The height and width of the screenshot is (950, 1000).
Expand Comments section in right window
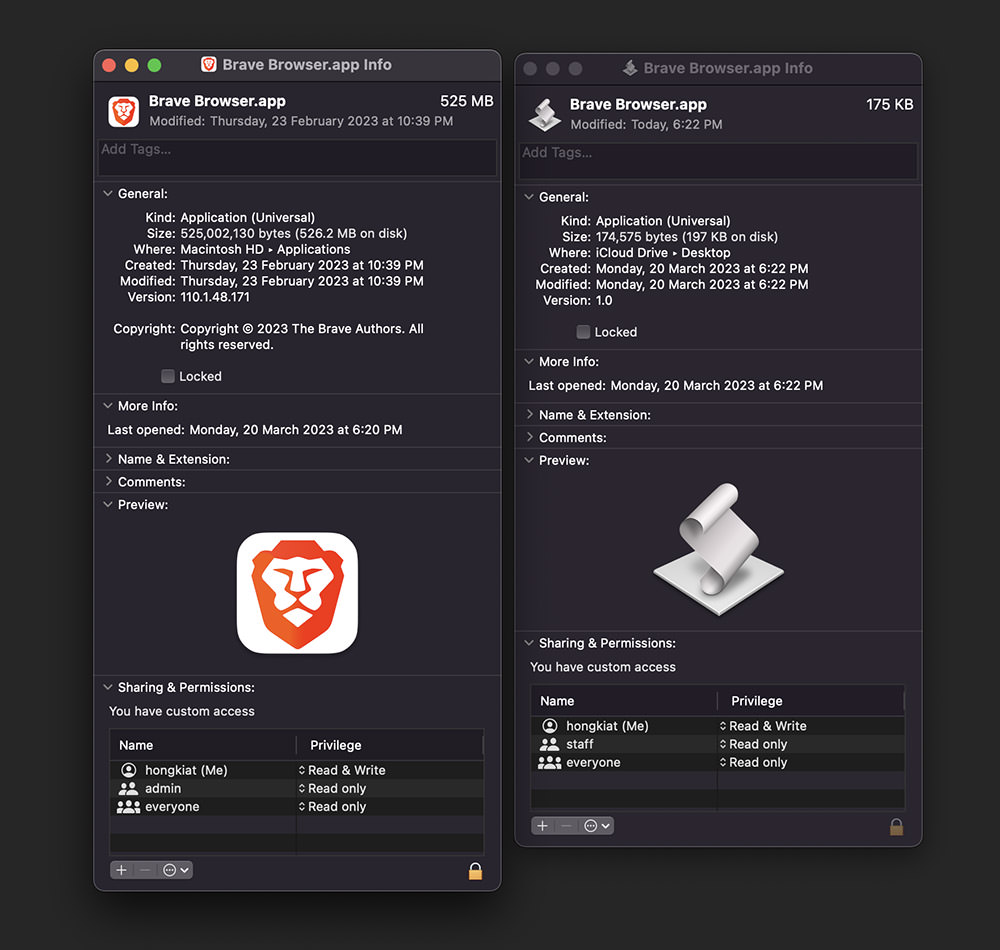tap(529, 437)
